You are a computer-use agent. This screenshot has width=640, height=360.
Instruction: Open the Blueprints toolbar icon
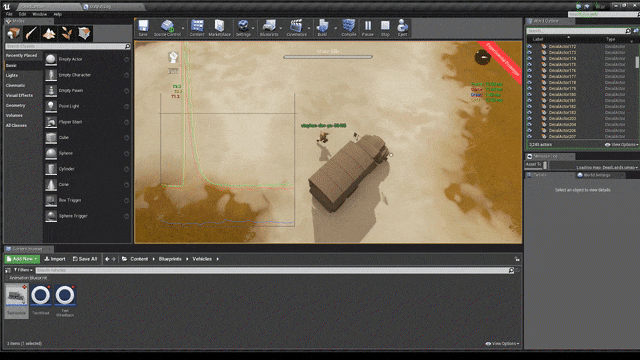click(x=269, y=28)
